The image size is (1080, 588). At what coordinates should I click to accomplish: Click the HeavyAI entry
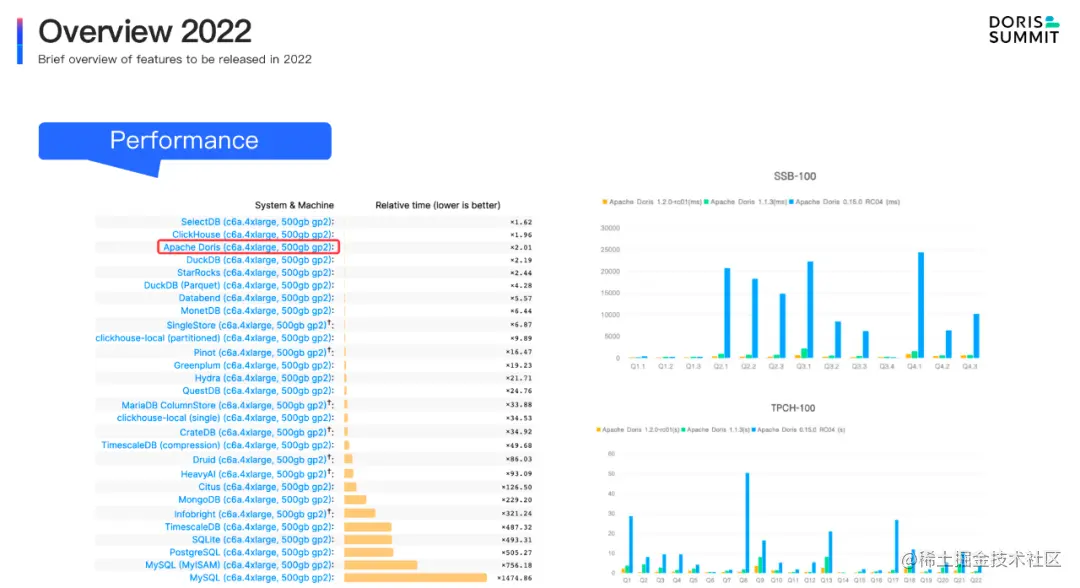(x=257, y=474)
